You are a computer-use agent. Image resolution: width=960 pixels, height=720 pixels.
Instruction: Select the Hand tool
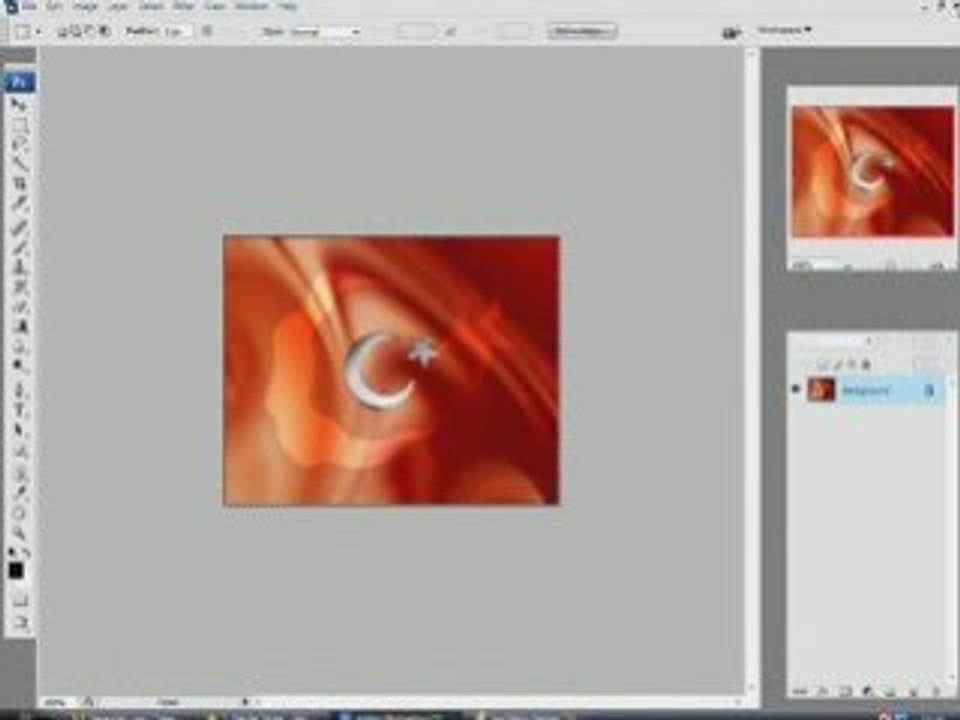coord(19,513)
